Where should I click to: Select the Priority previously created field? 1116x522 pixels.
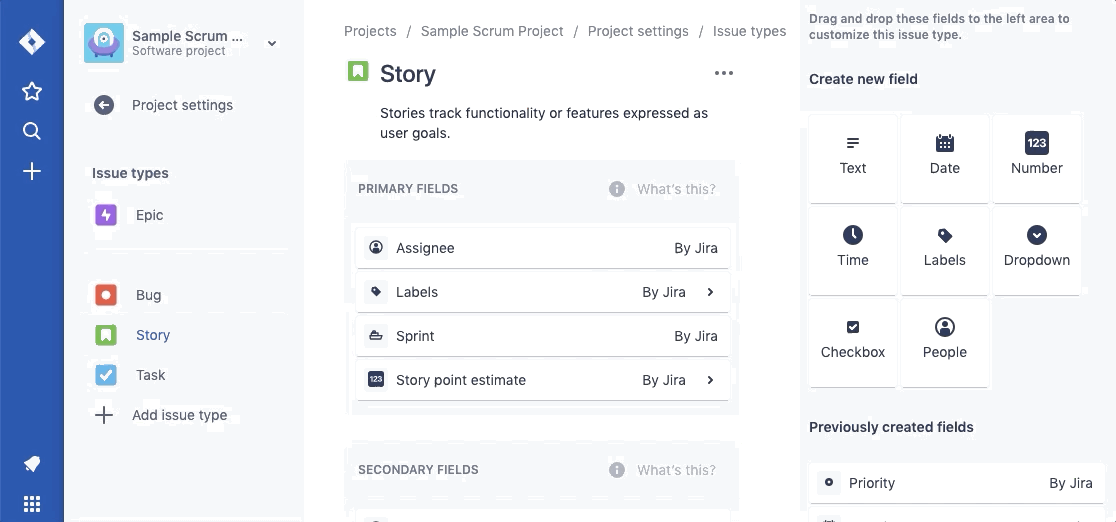[x=957, y=483]
